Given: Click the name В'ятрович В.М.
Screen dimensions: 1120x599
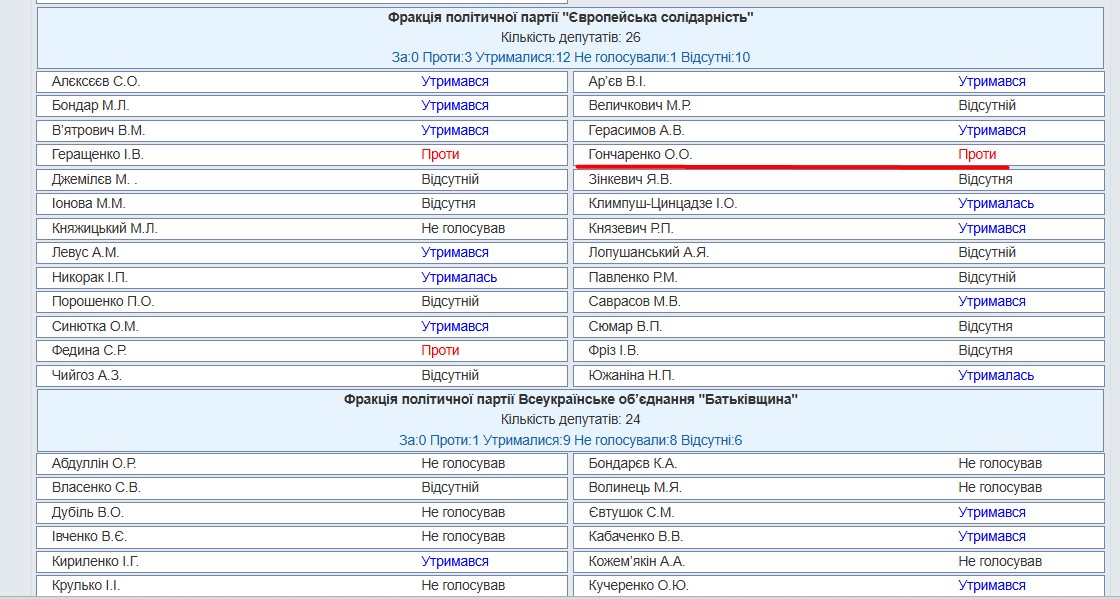Looking at the screenshot, I should [98, 131].
